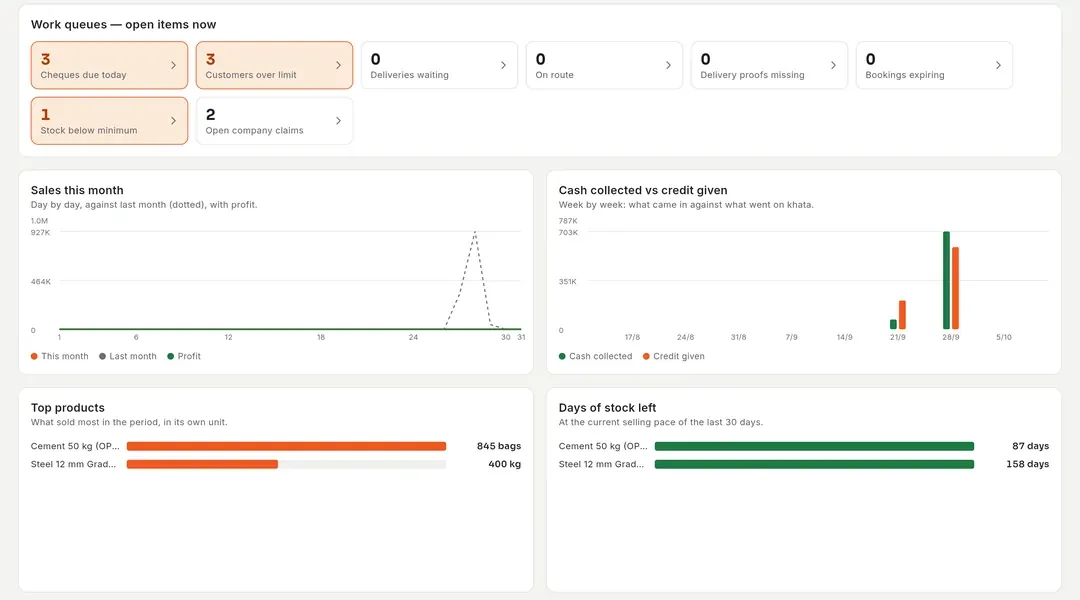Open the Customers over limit queue
The image size is (1080, 600).
click(274, 65)
